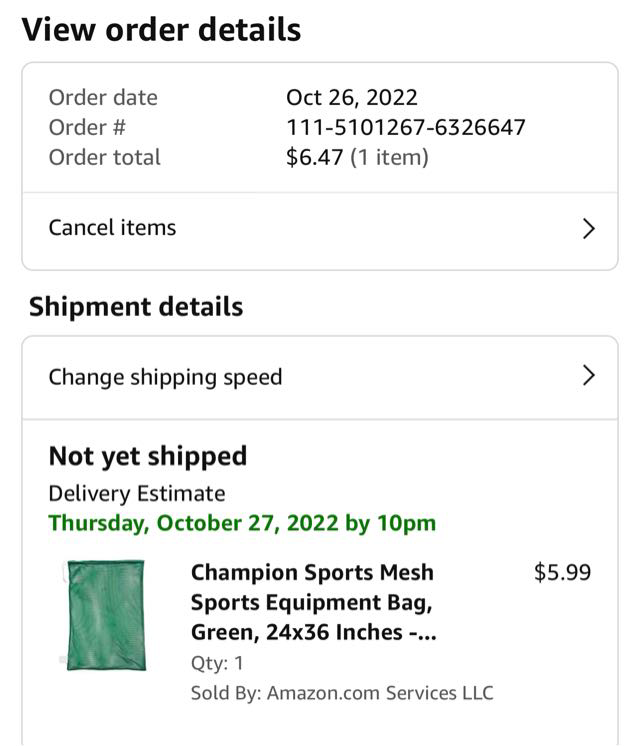Open Champion Sports Mesh Bag product title
The image size is (640, 746).
pyautogui.click(x=313, y=603)
